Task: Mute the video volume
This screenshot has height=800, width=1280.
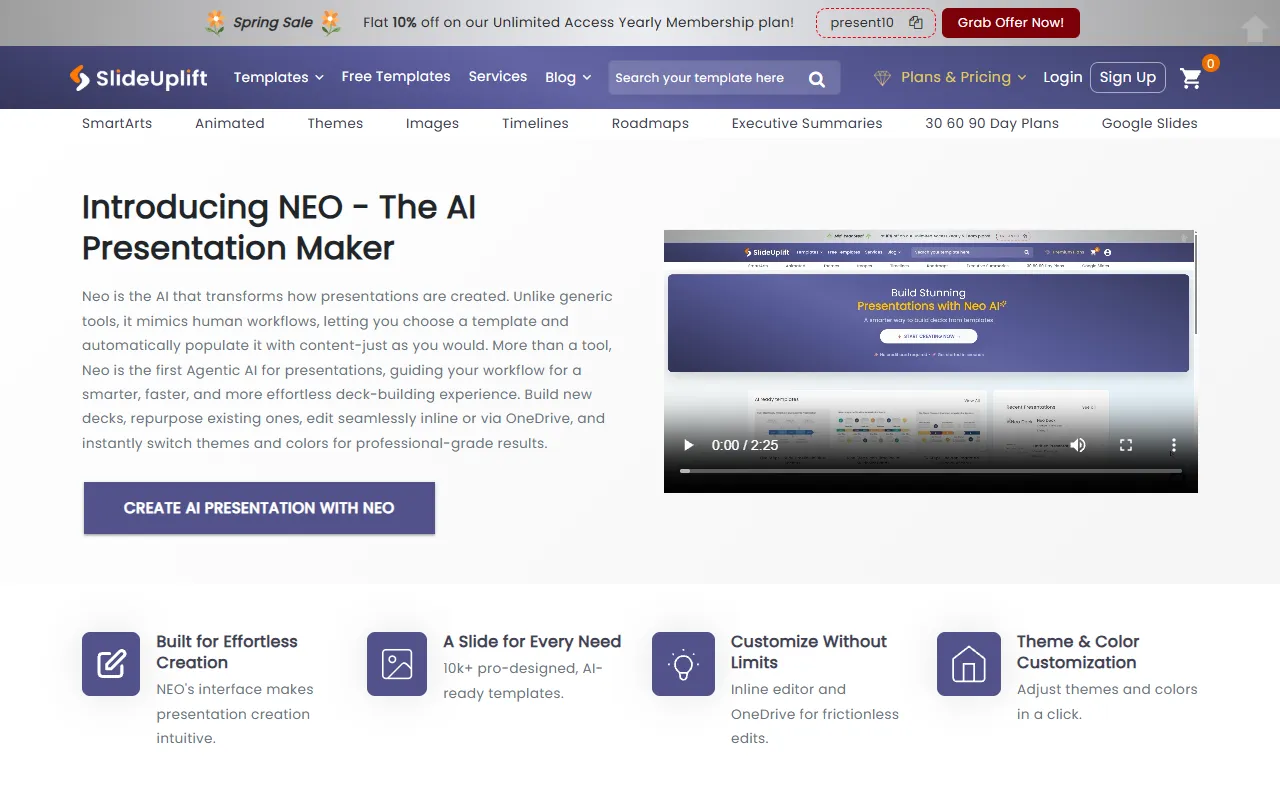Action: coord(1078,445)
